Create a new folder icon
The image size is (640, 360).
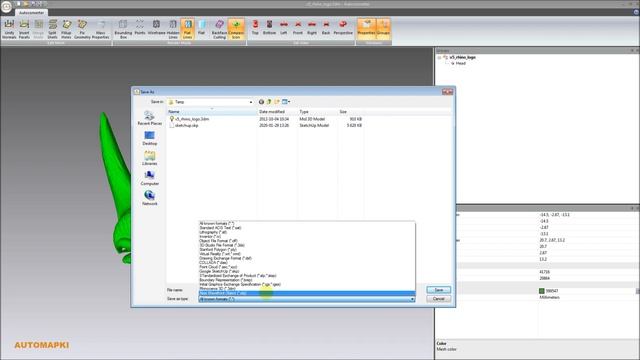pyautogui.click(x=277, y=102)
